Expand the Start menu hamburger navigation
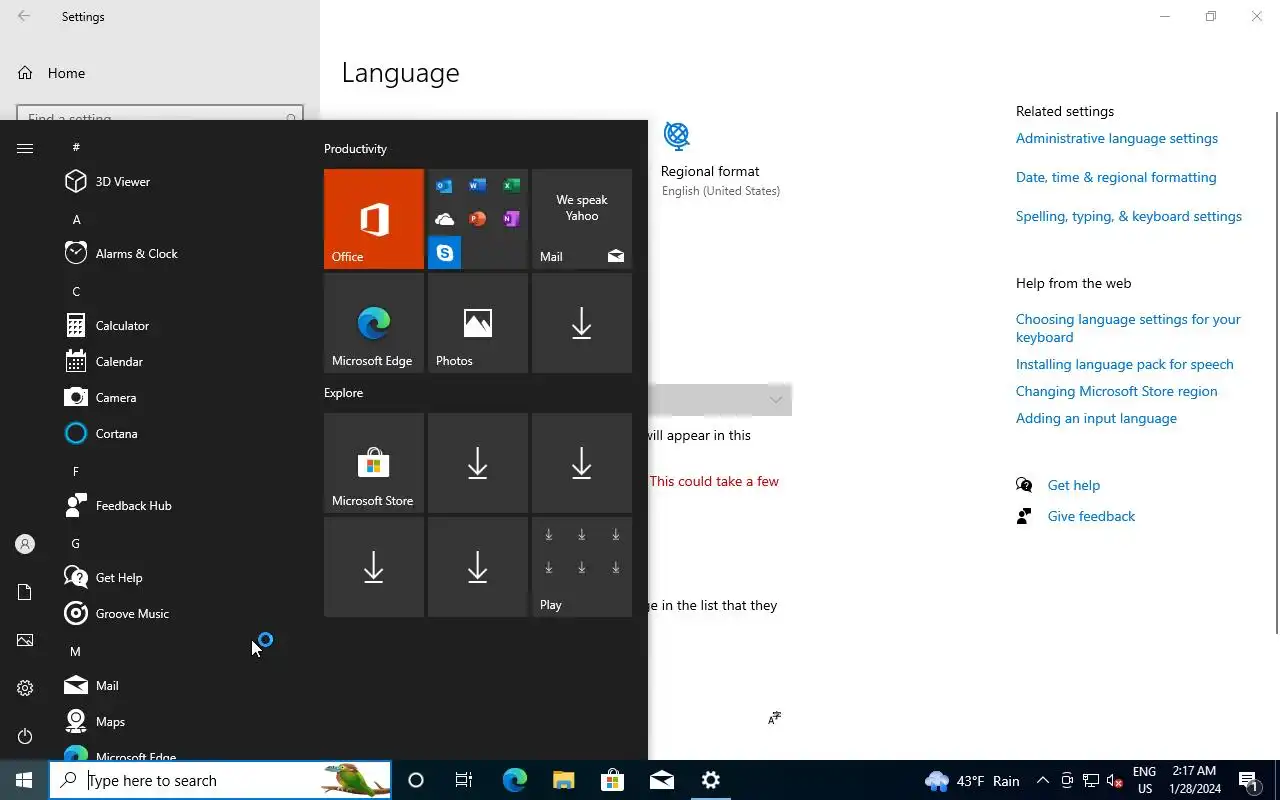Viewport: 1280px width, 800px height. click(25, 148)
